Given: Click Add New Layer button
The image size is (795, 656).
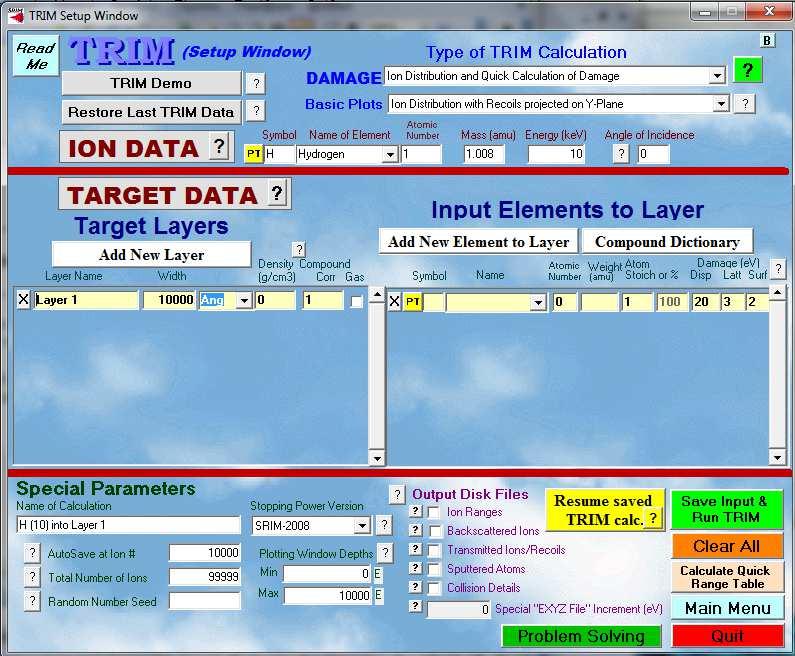Looking at the screenshot, I should pos(152,254).
